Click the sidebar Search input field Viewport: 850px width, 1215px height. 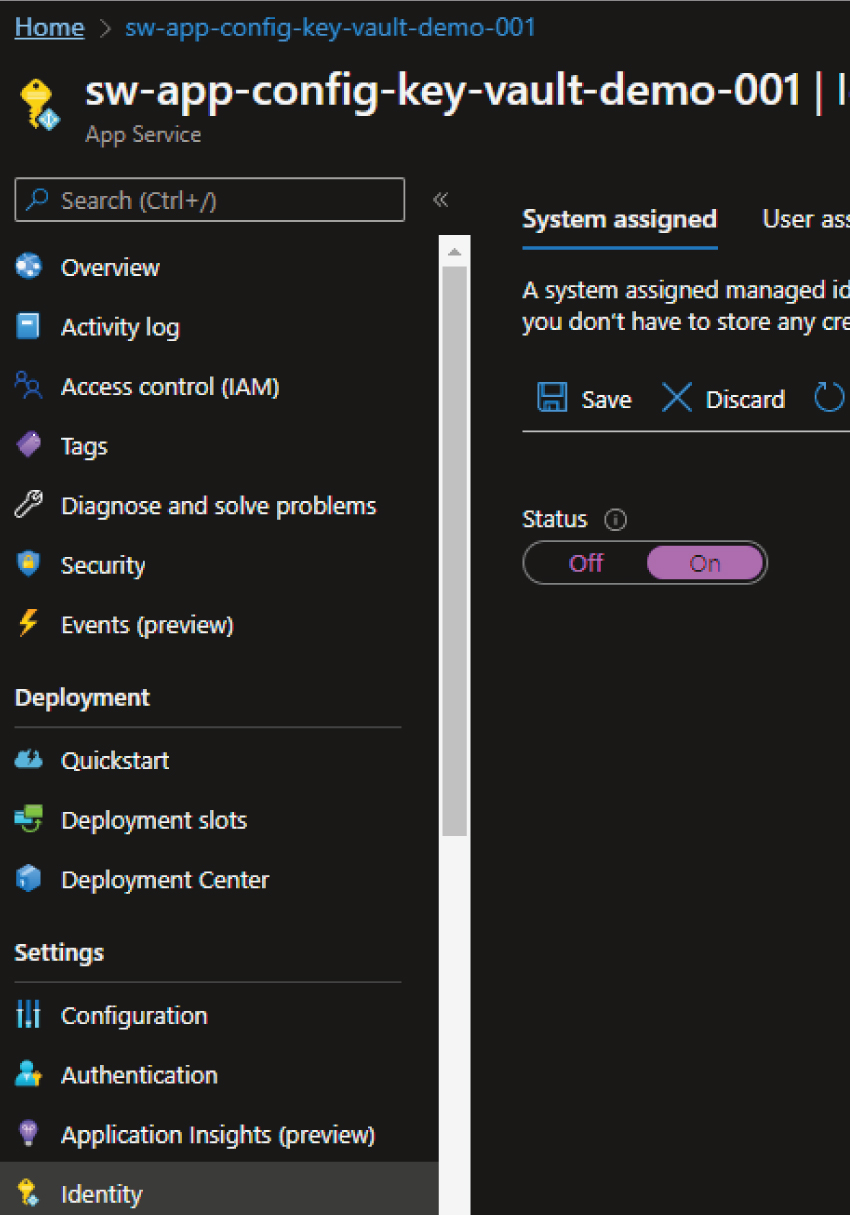click(210, 200)
